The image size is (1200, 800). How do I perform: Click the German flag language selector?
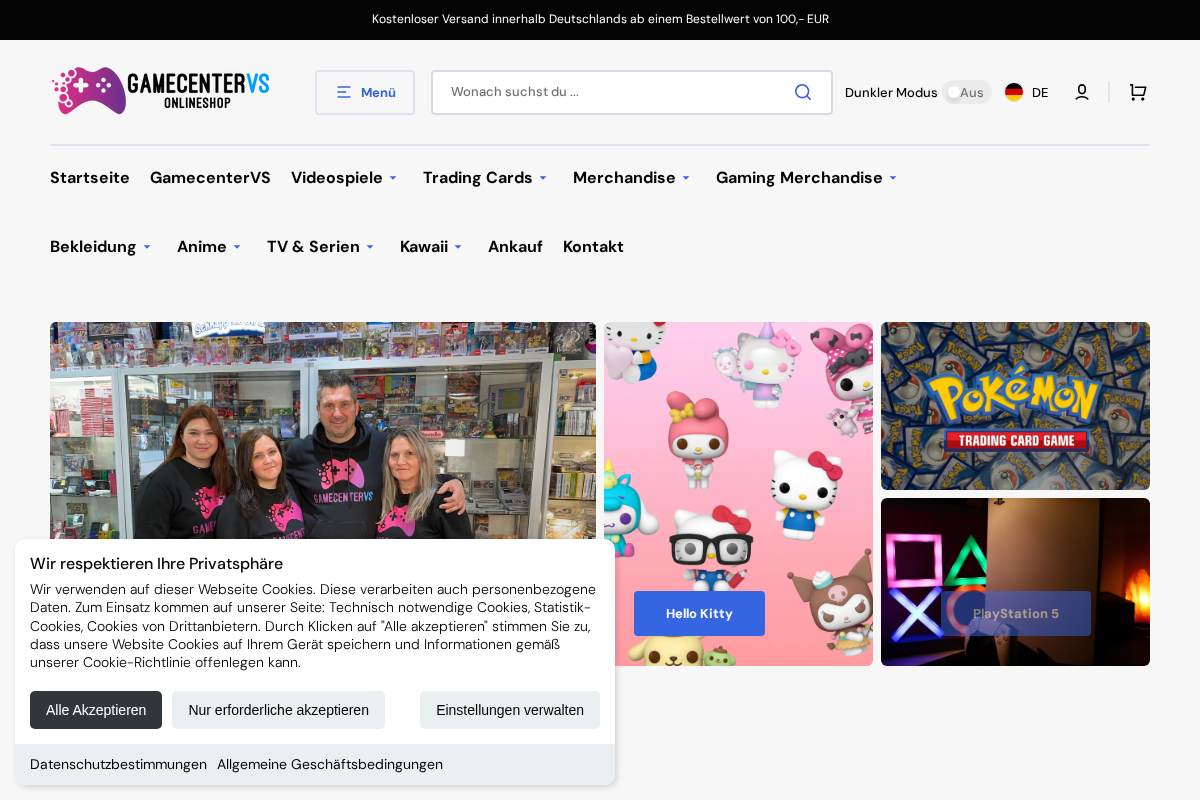coord(1012,91)
